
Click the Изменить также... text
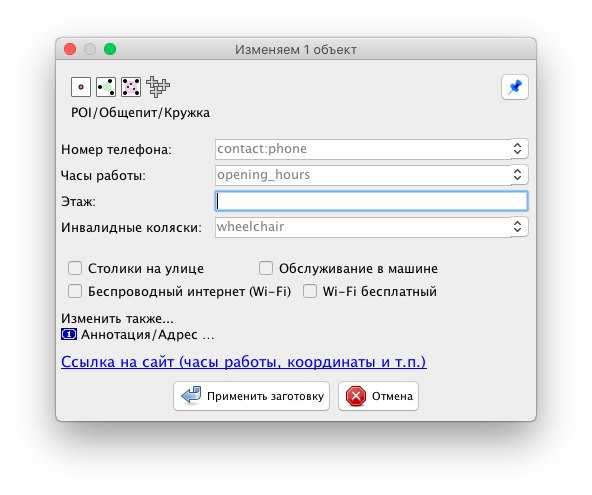117,319
